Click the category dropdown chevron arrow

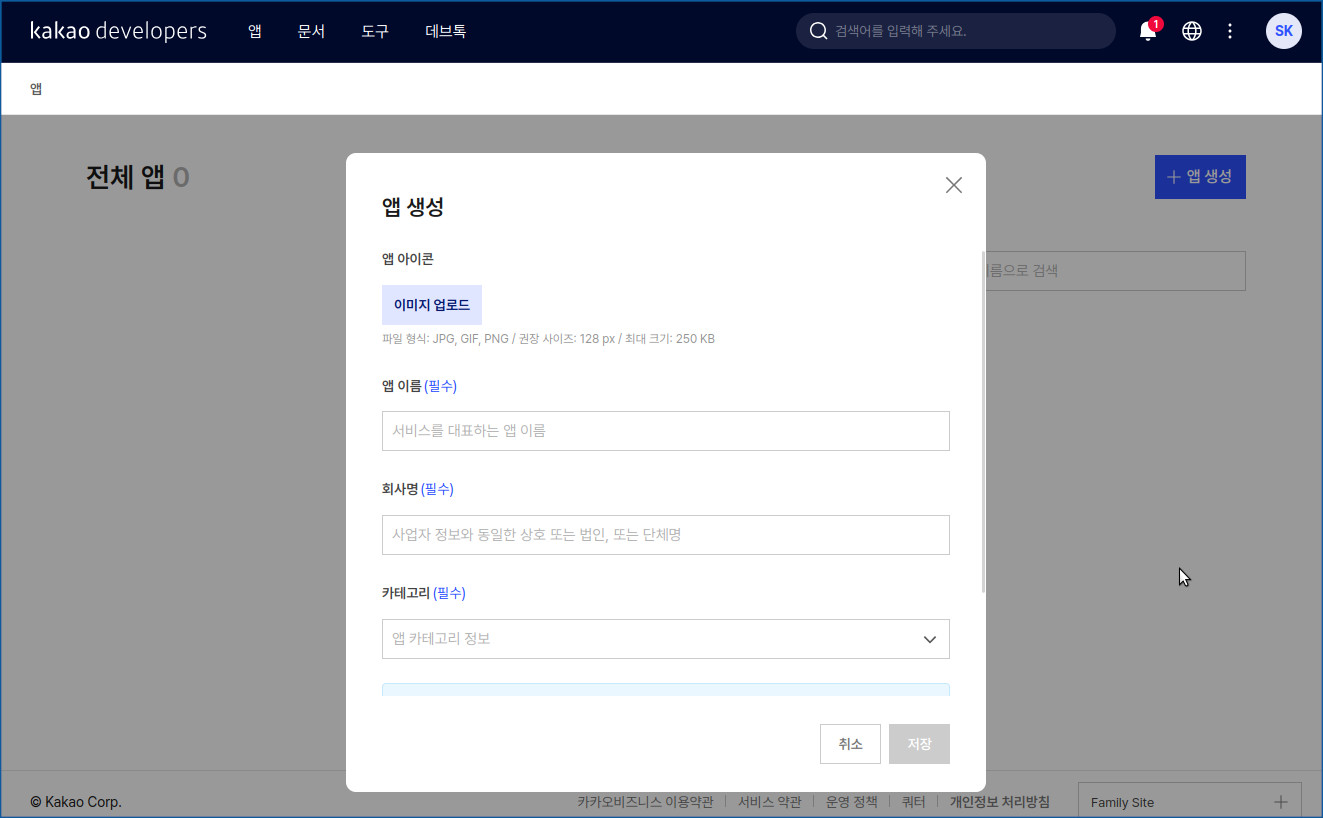pos(930,639)
